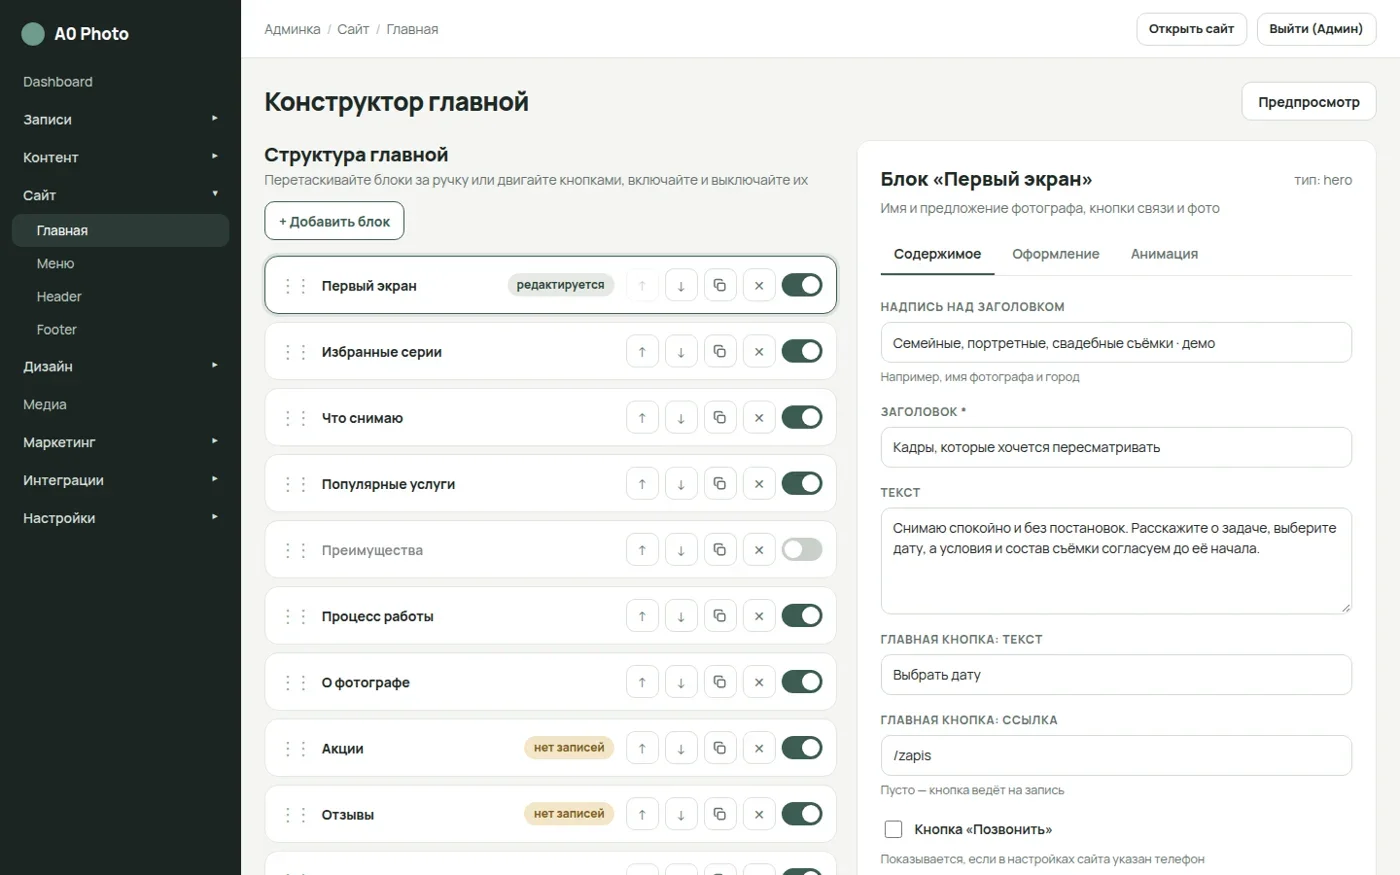1400x875 pixels.
Task: Move the Избранные серии block up
Action: pyautogui.click(x=642, y=352)
